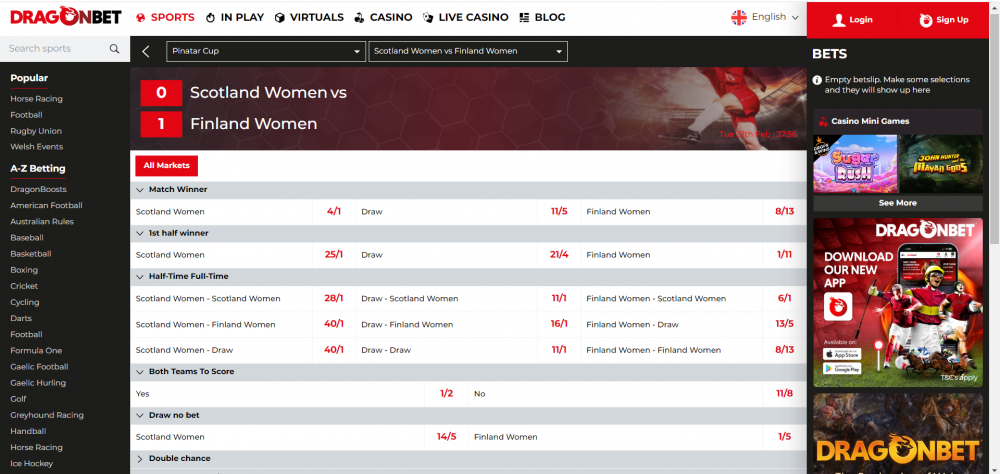Open Horse Racing under Popular

coord(36,99)
